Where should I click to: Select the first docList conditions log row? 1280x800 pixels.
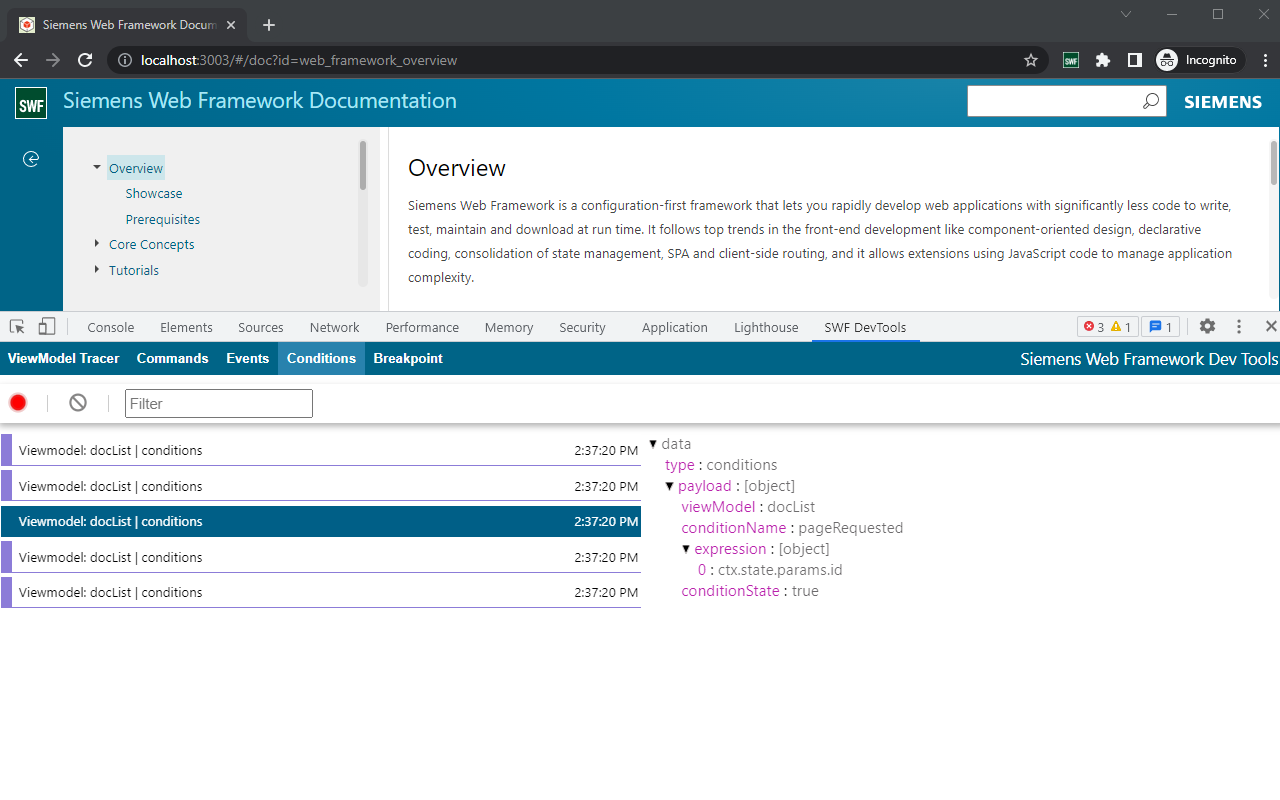[x=320, y=450]
